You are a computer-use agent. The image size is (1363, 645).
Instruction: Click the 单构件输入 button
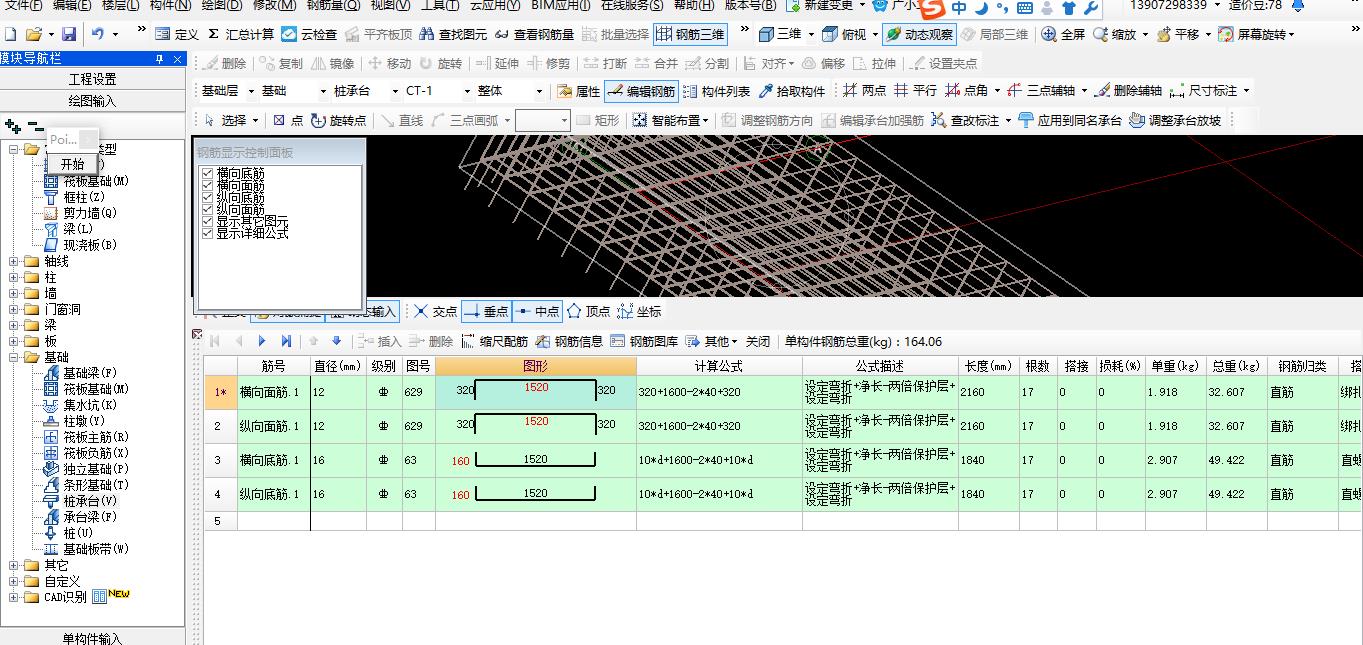(92, 638)
